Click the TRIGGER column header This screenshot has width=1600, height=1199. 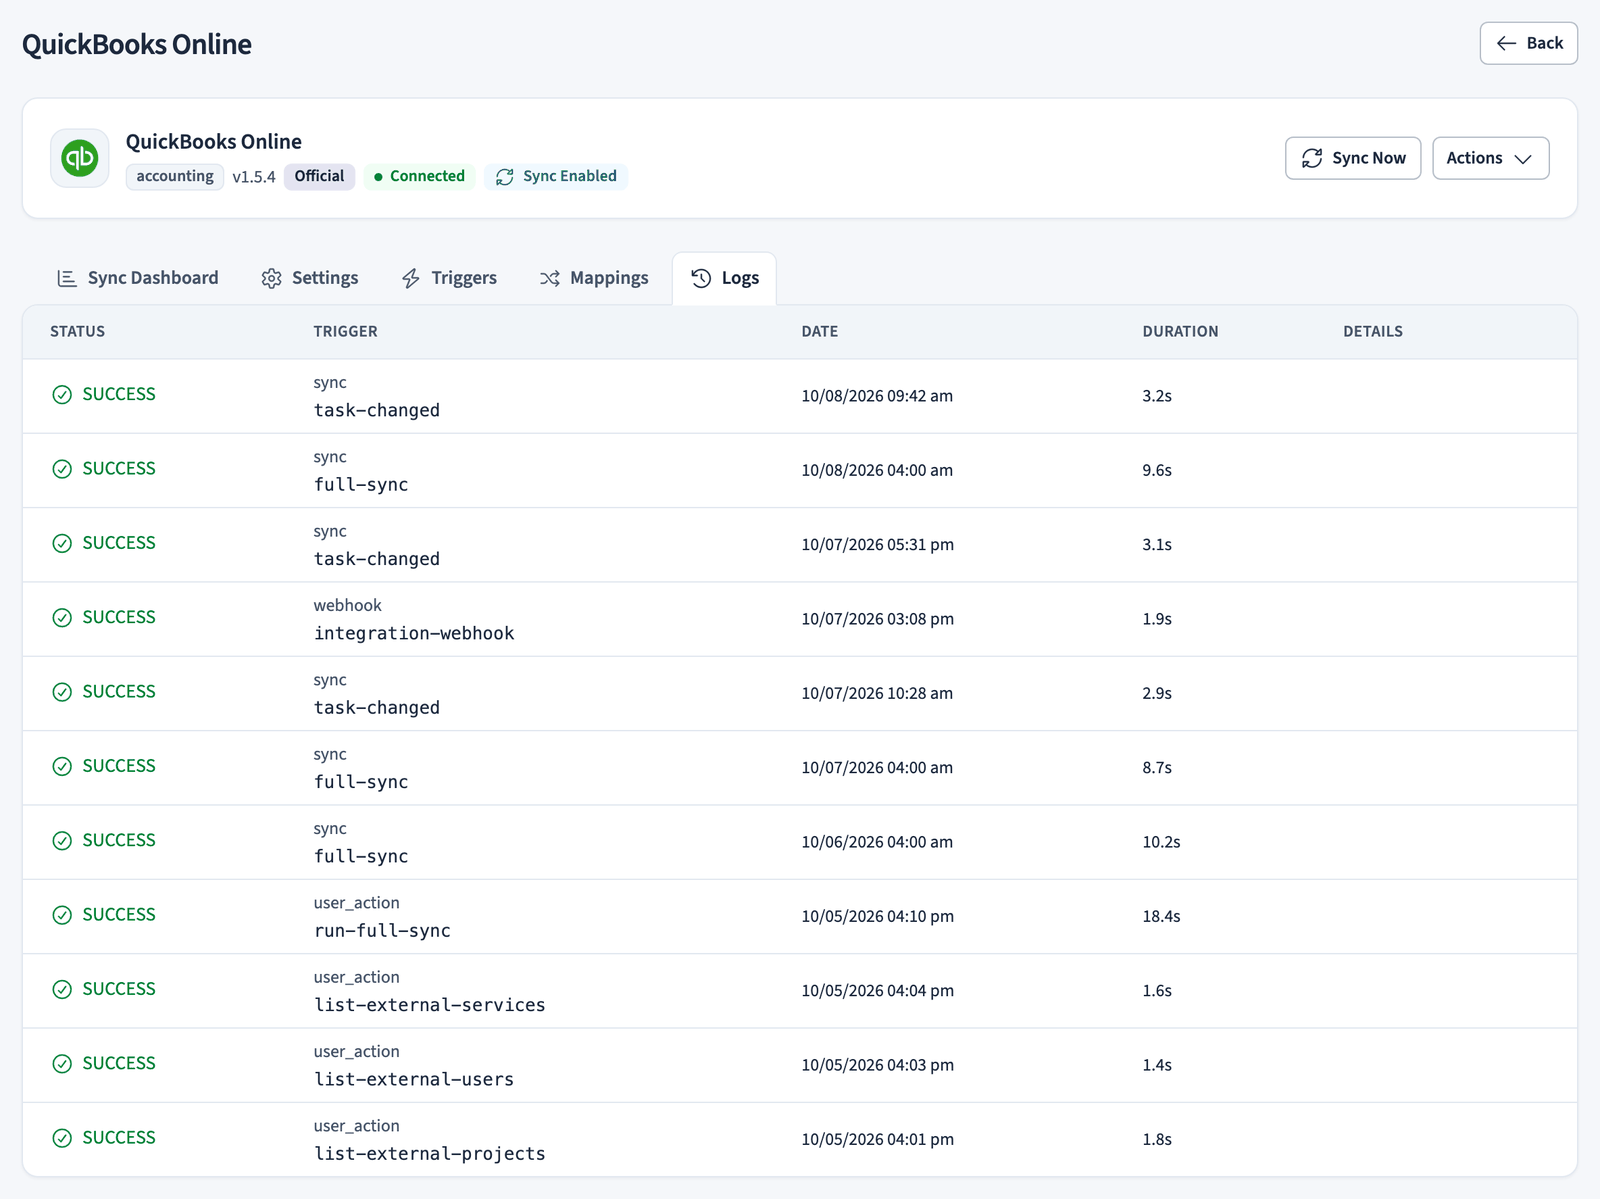click(345, 332)
